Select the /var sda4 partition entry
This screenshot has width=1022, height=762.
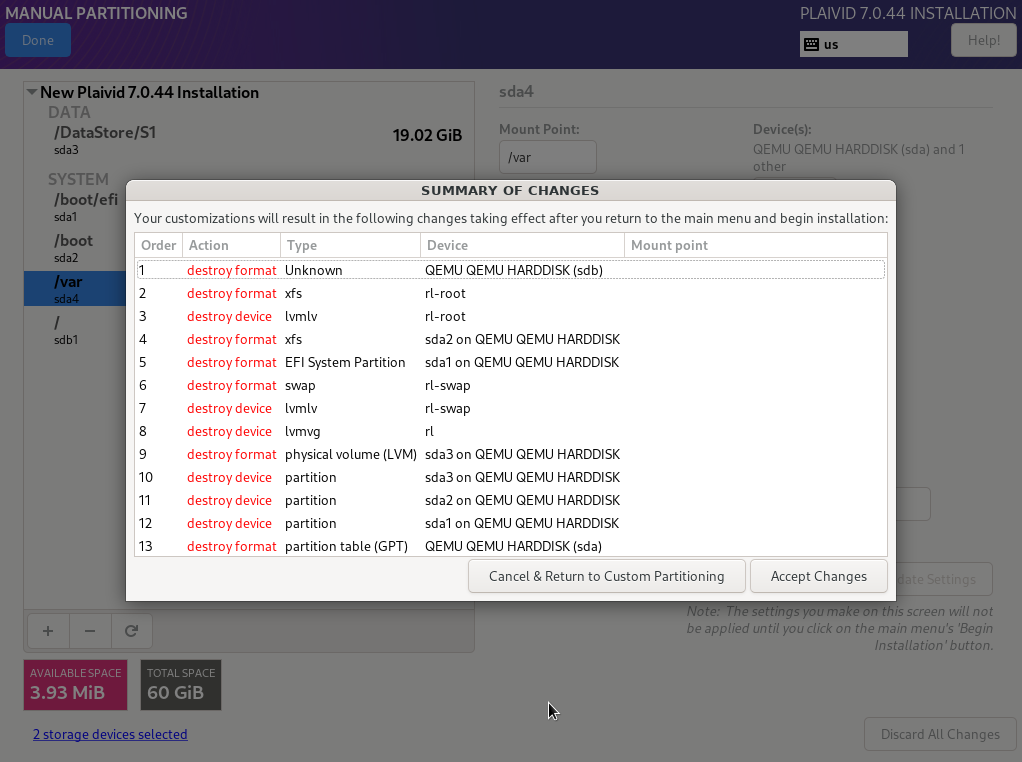pos(76,289)
